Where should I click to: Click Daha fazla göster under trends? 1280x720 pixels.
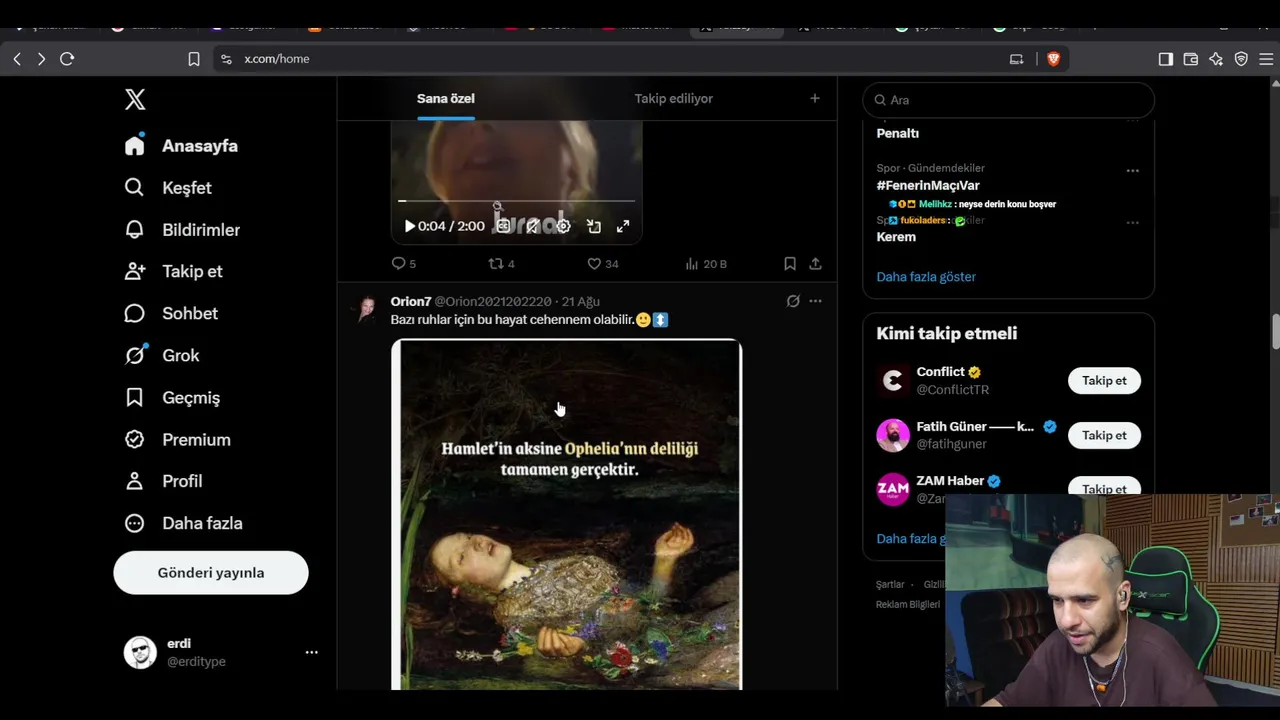pyautogui.click(x=926, y=277)
